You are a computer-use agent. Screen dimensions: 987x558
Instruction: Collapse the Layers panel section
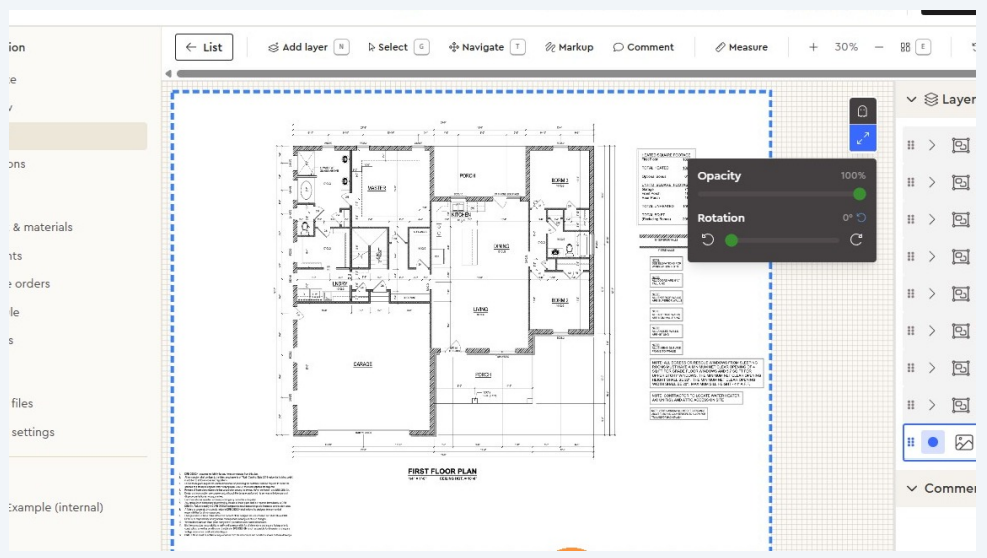pos(911,100)
